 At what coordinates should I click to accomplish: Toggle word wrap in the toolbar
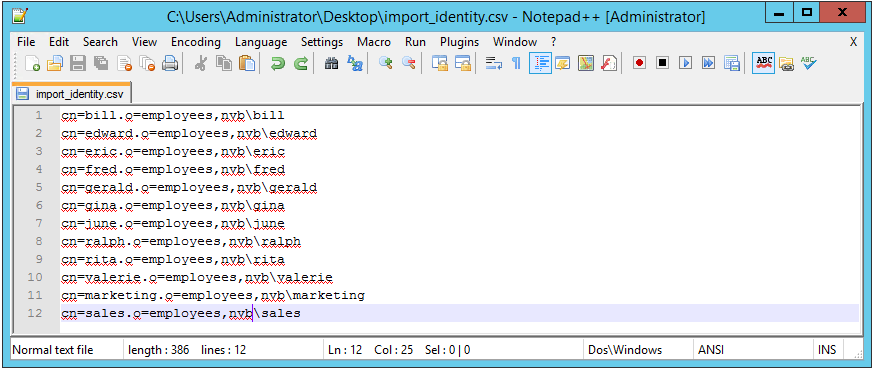tap(493, 63)
